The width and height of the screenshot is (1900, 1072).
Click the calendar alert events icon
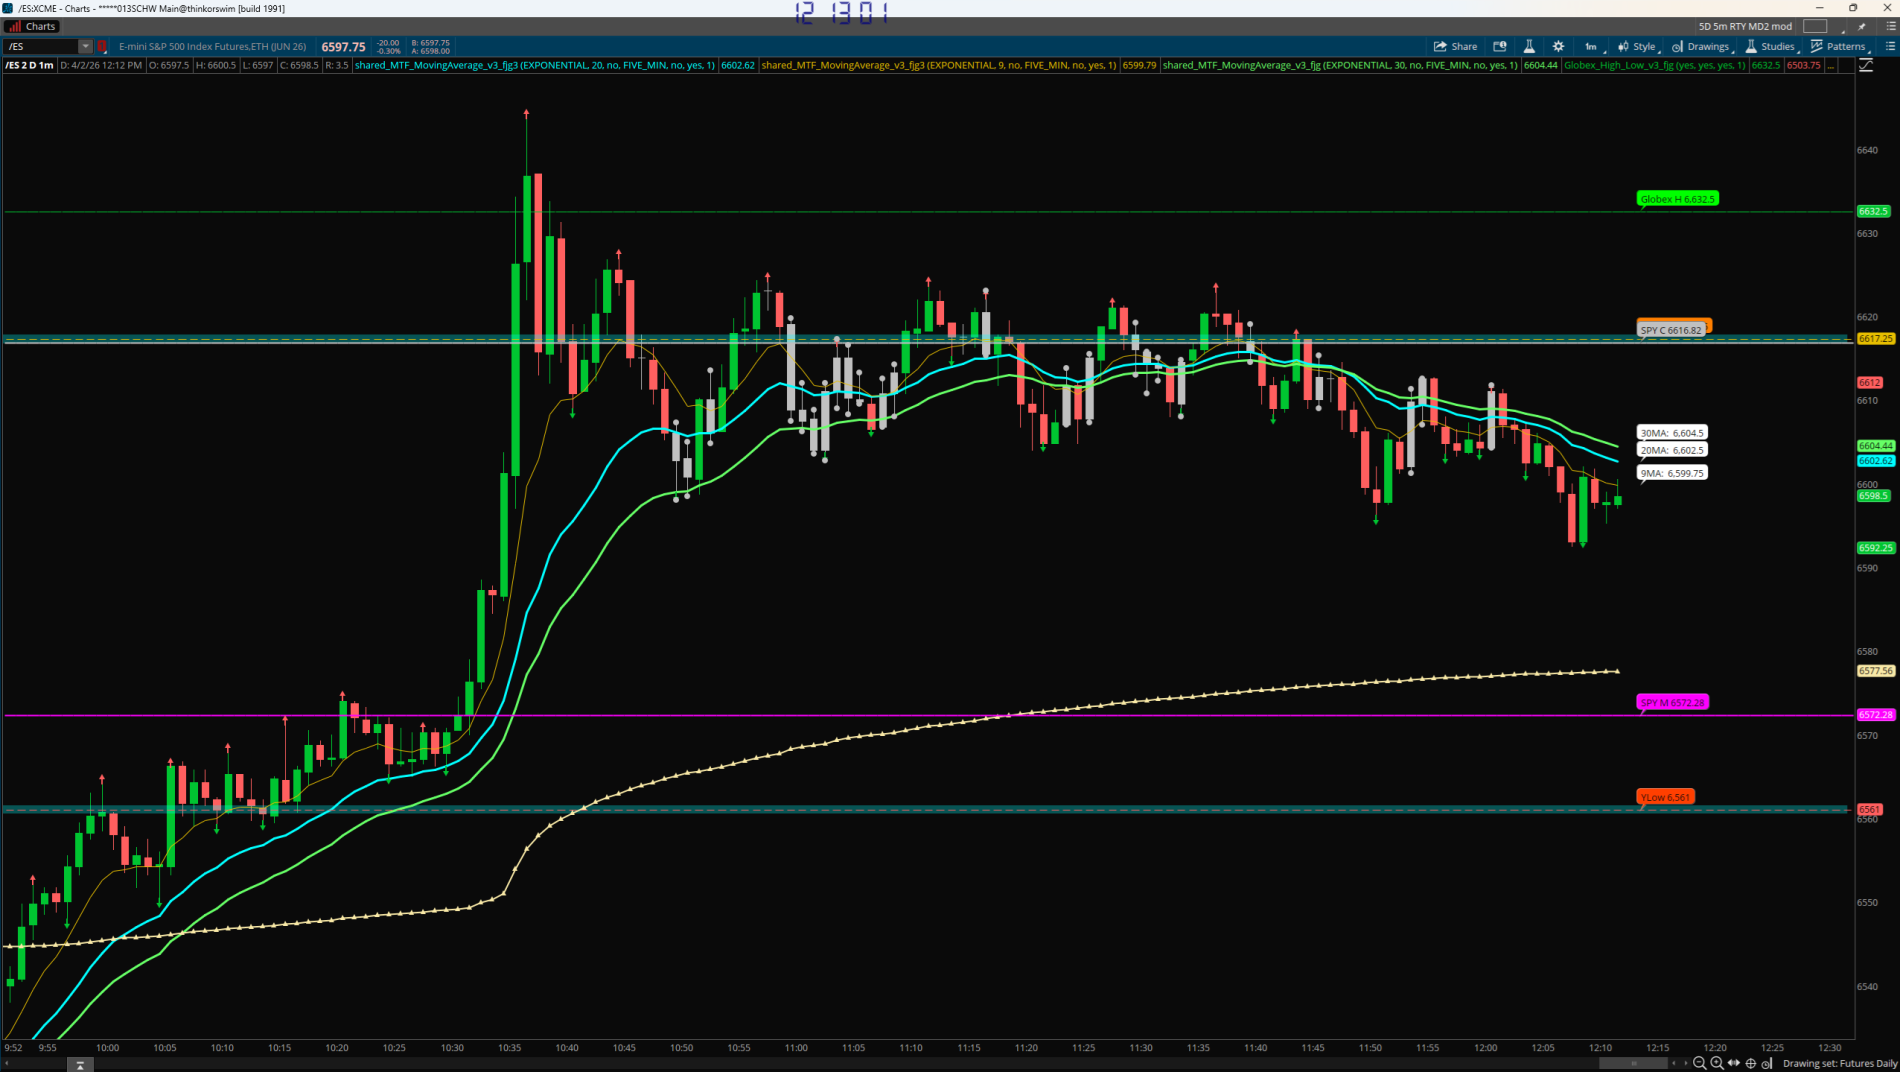[x=1500, y=46]
